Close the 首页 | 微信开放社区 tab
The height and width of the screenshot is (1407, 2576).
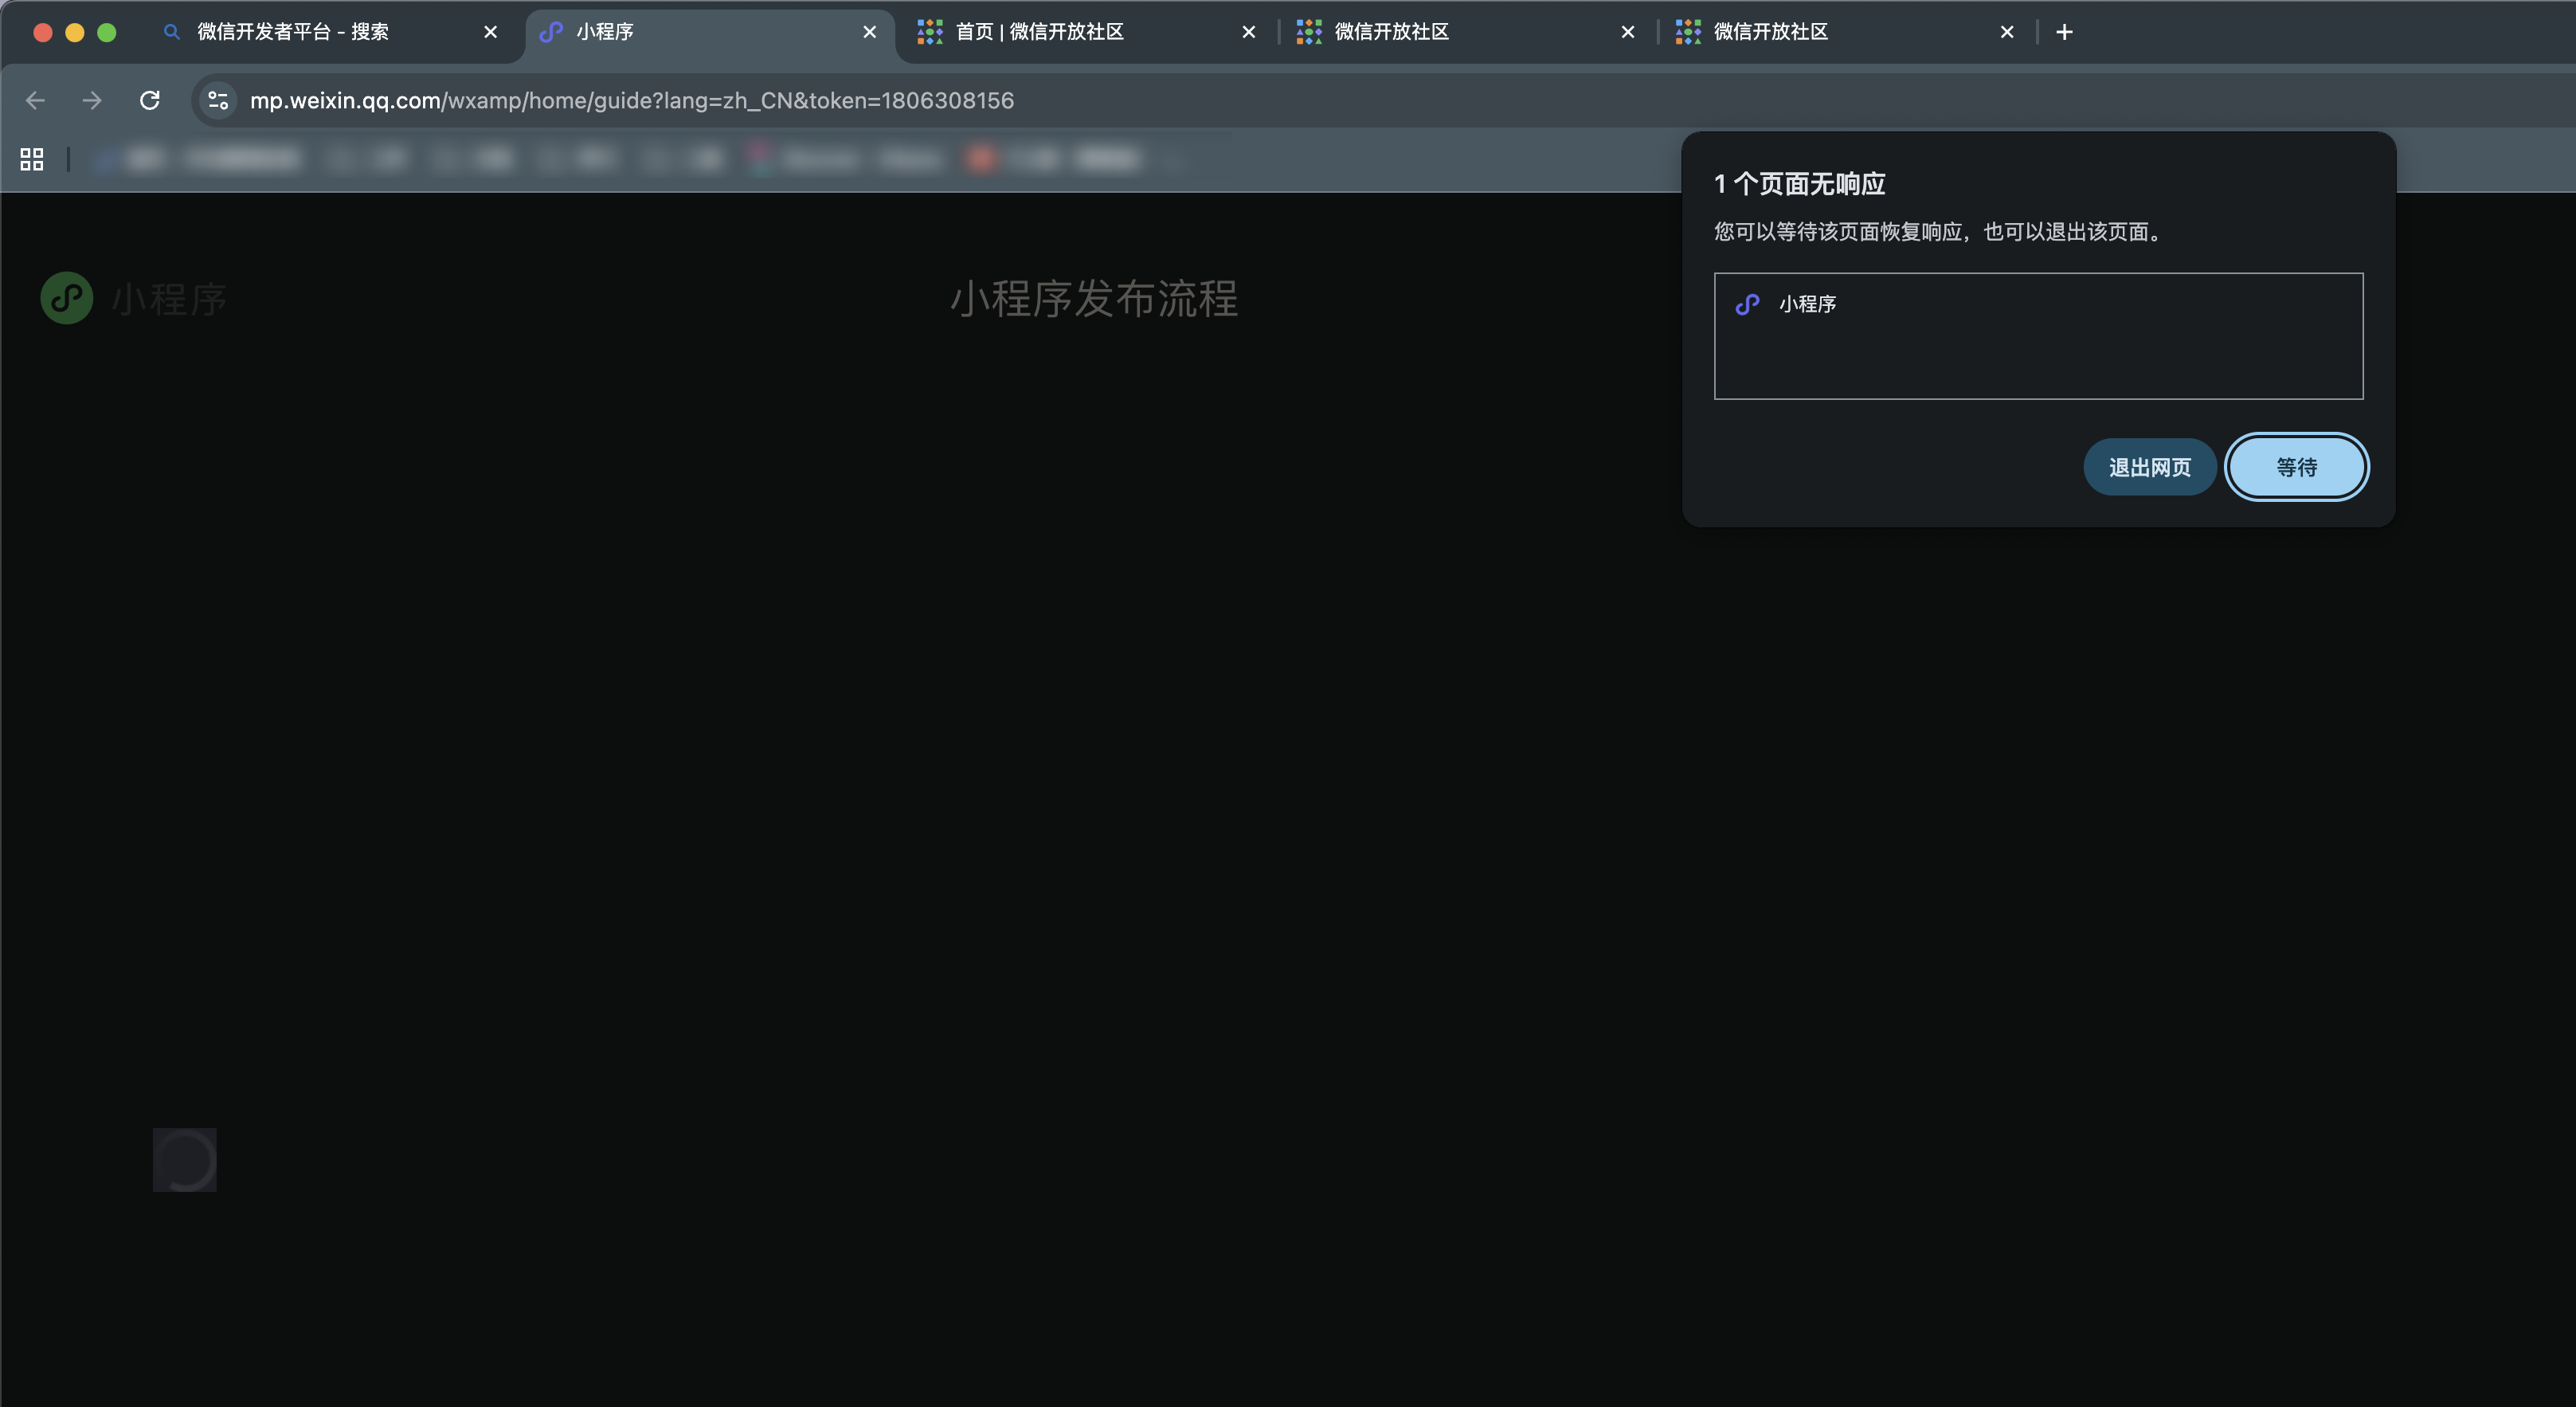coord(1248,32)
